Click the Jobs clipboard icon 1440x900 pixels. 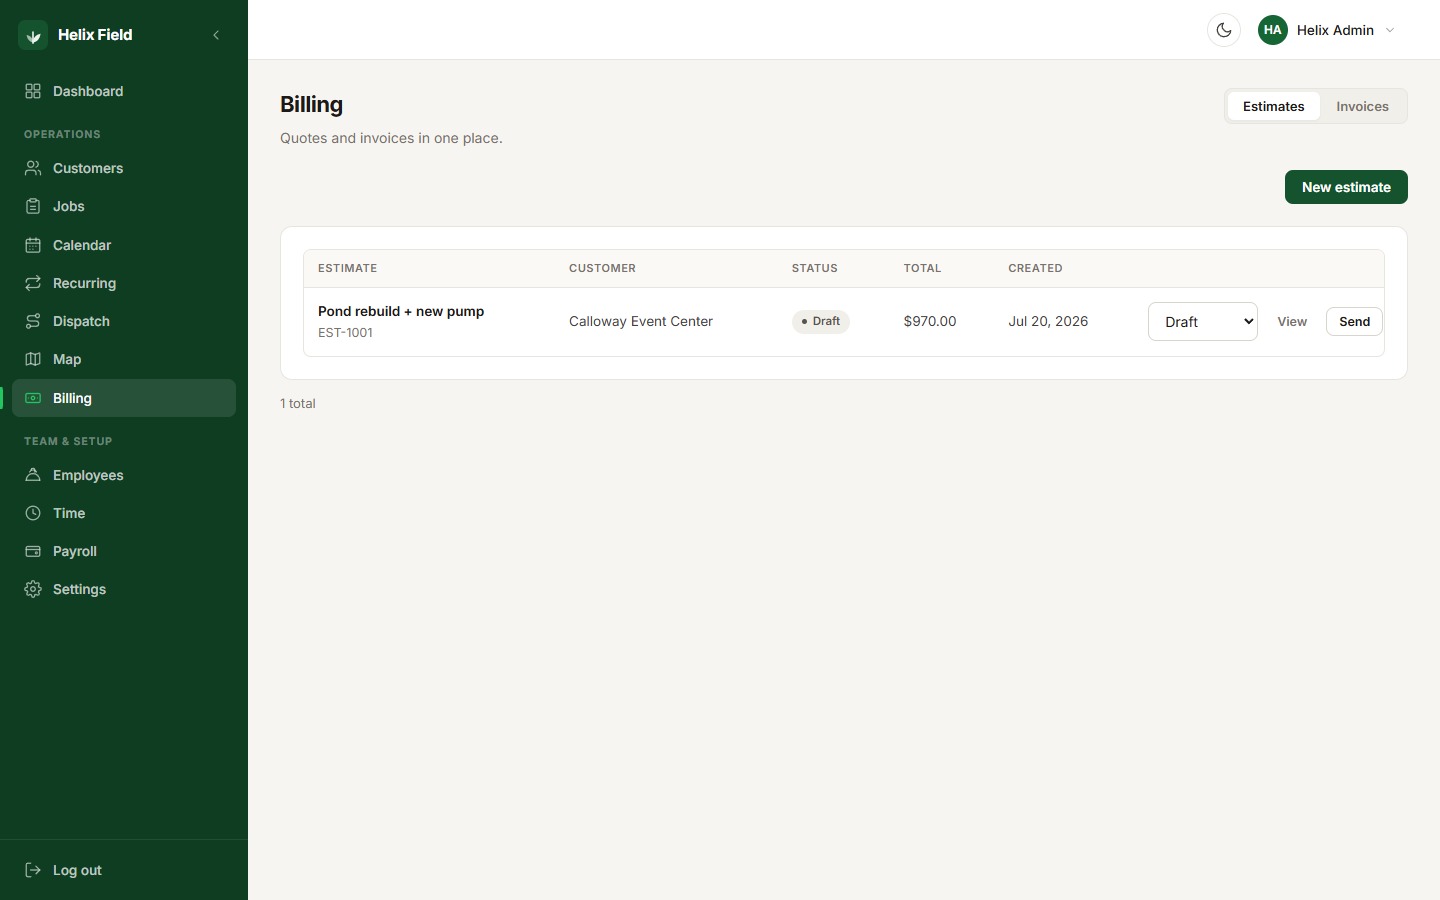pos(33,206)
